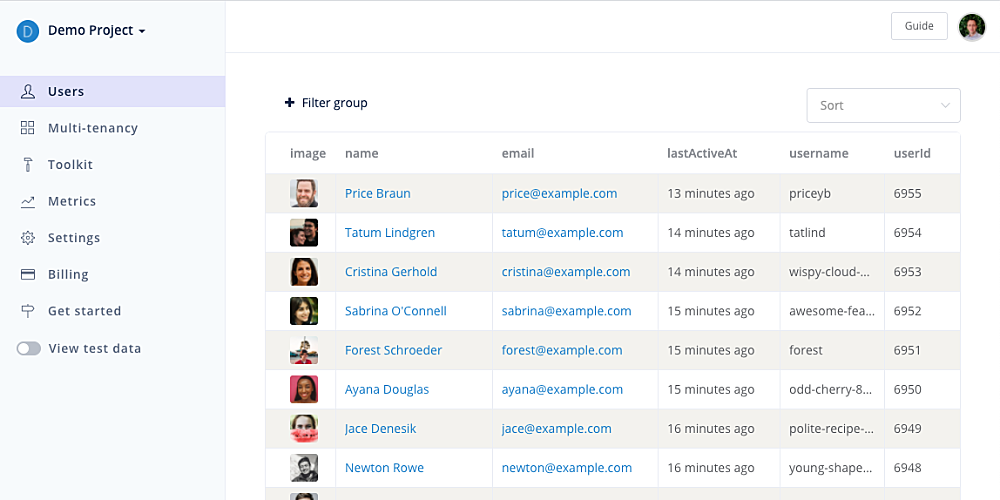Open Ayana Douglas's user profile
This screenshot has width=1000, height=500.
point(387,390)
